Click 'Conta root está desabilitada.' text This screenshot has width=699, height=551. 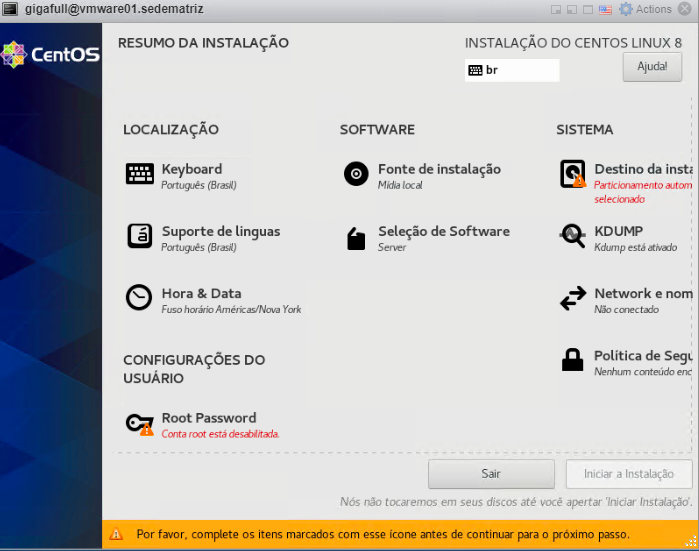[220, 434]
